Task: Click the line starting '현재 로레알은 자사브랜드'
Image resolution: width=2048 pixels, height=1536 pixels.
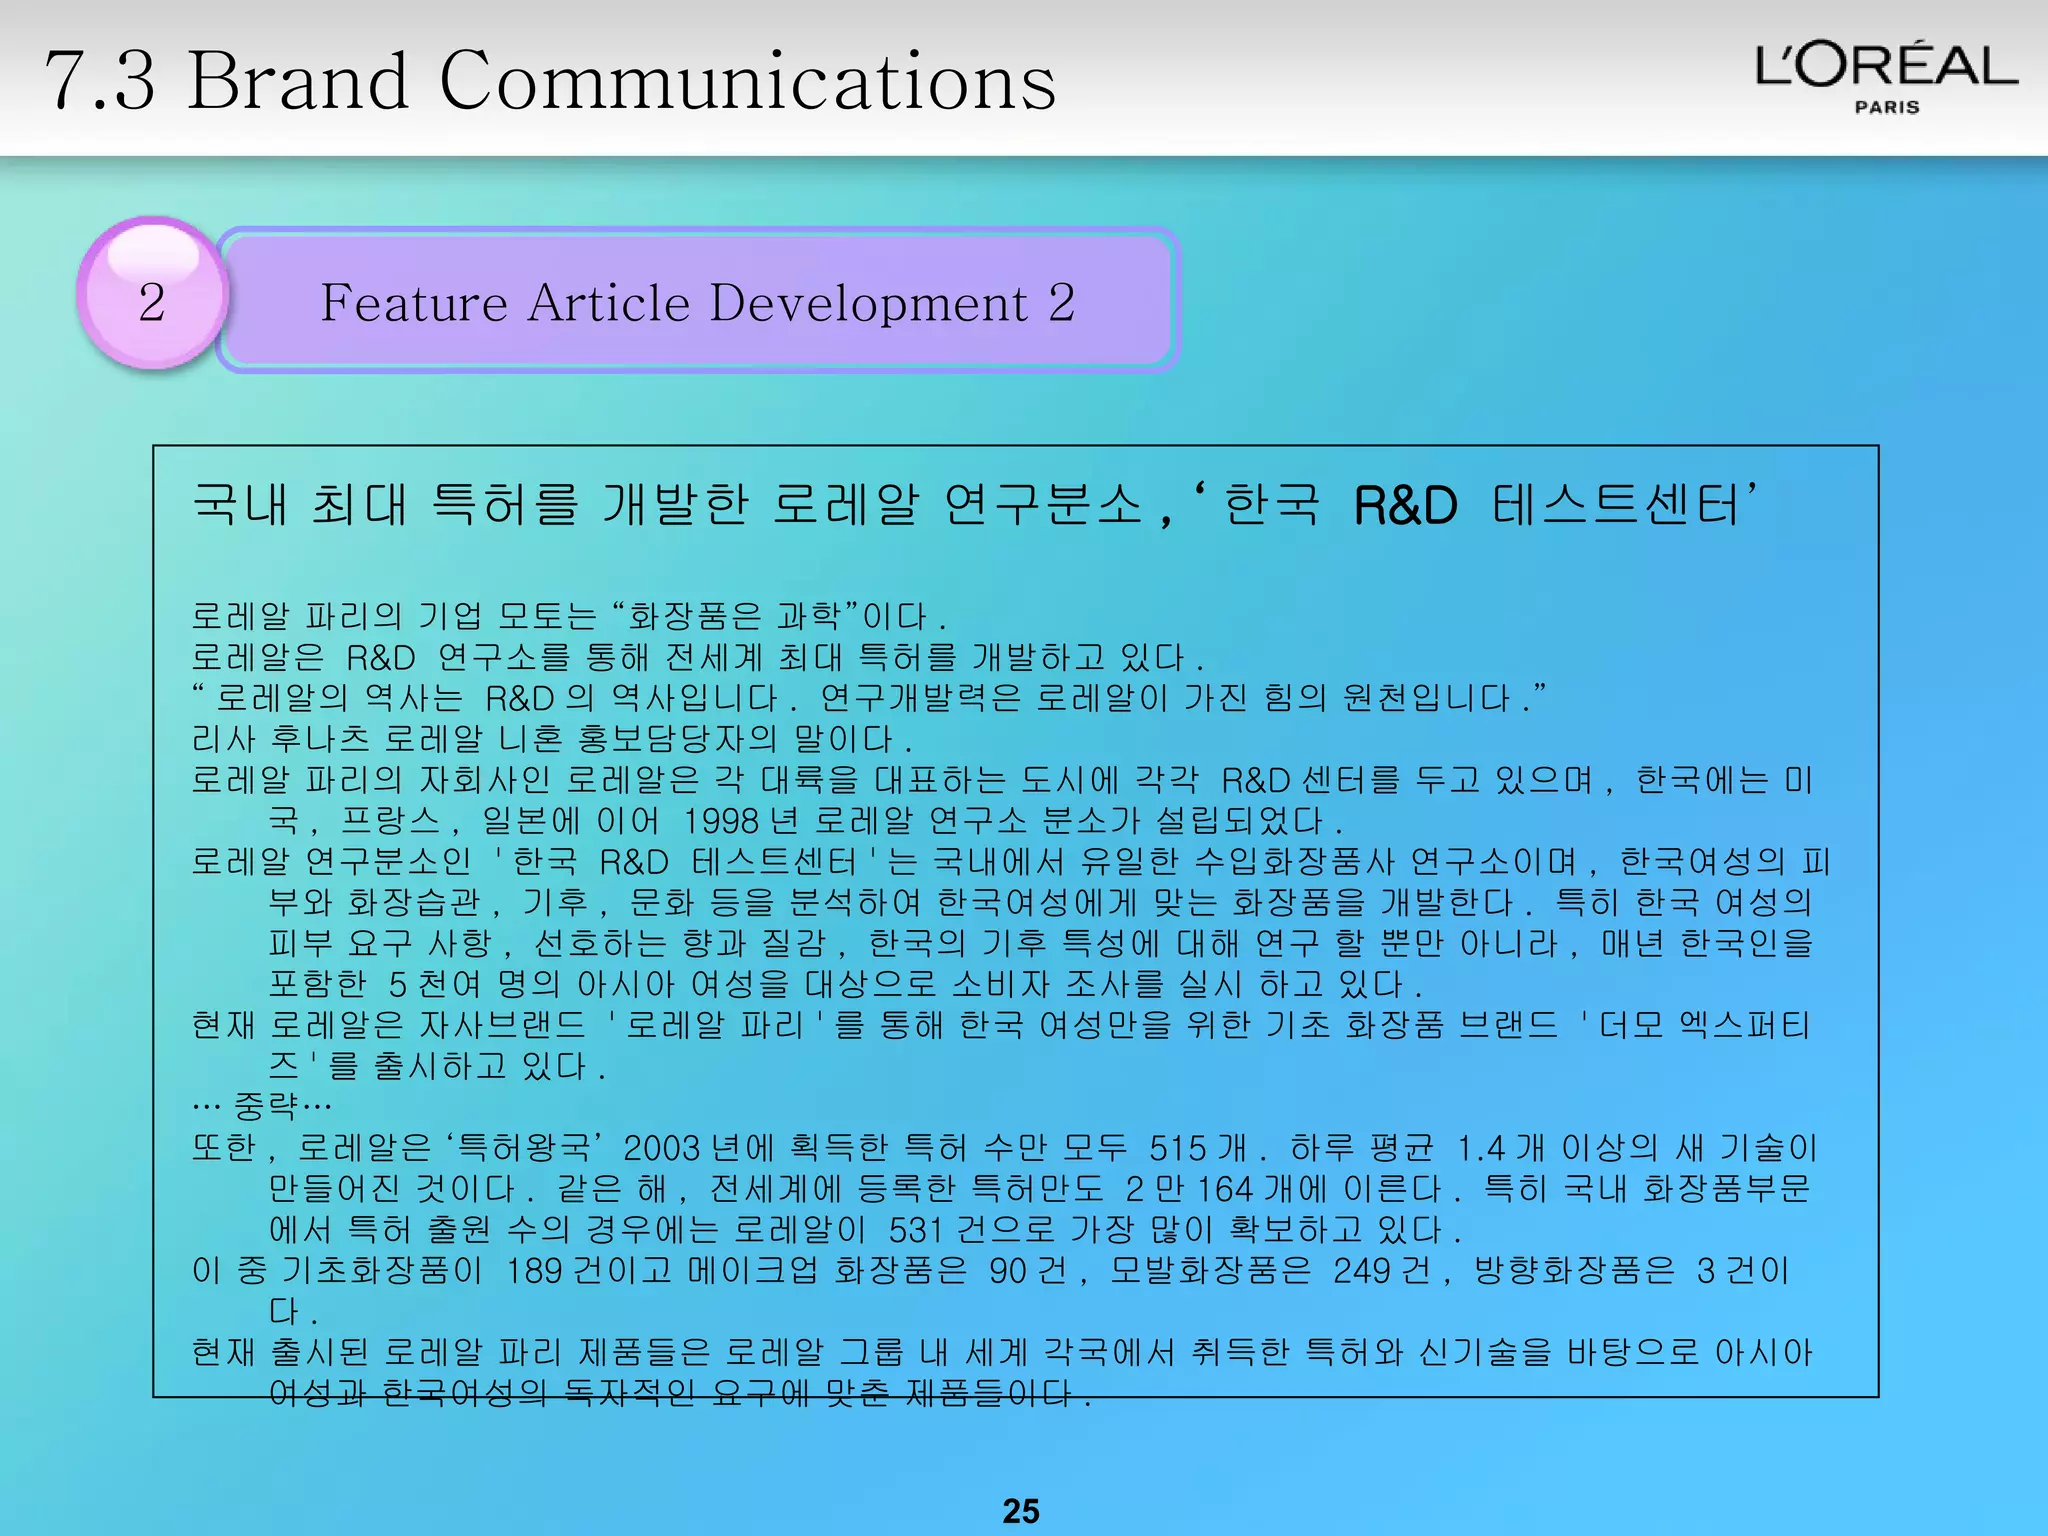Action: point(1001,1025)
